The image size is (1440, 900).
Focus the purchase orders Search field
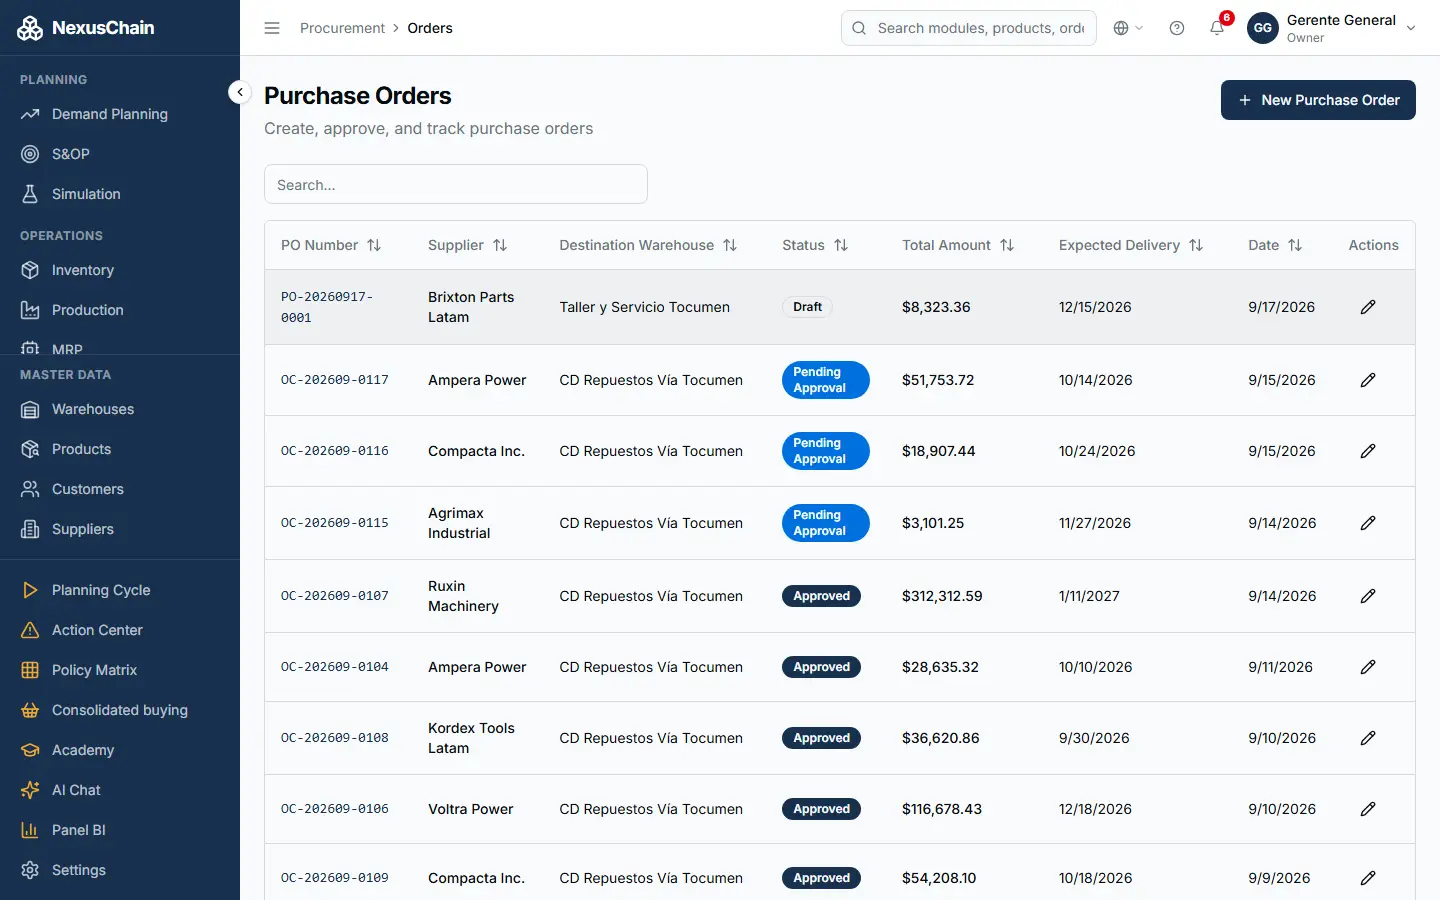click(456, 184)
